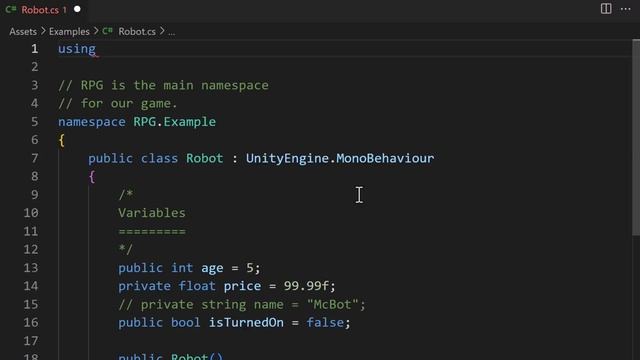640x360 pixels.
Task: Open the Examples breadcrumb folder
Action: pos(69,32)
